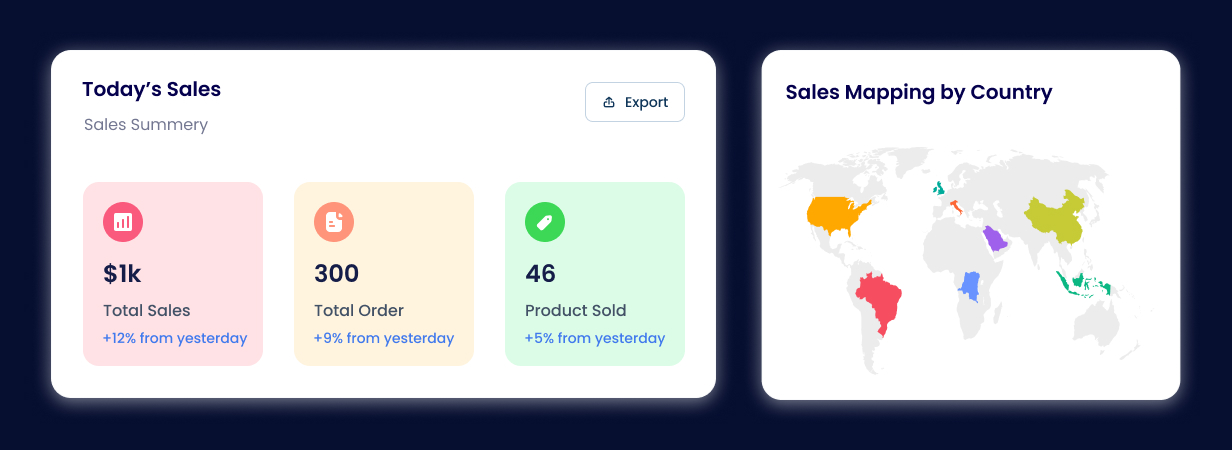This screenshot has width=1232, height=450.
Task: Click the upload icon inside Export button
Action: click(x=609, y=102)
